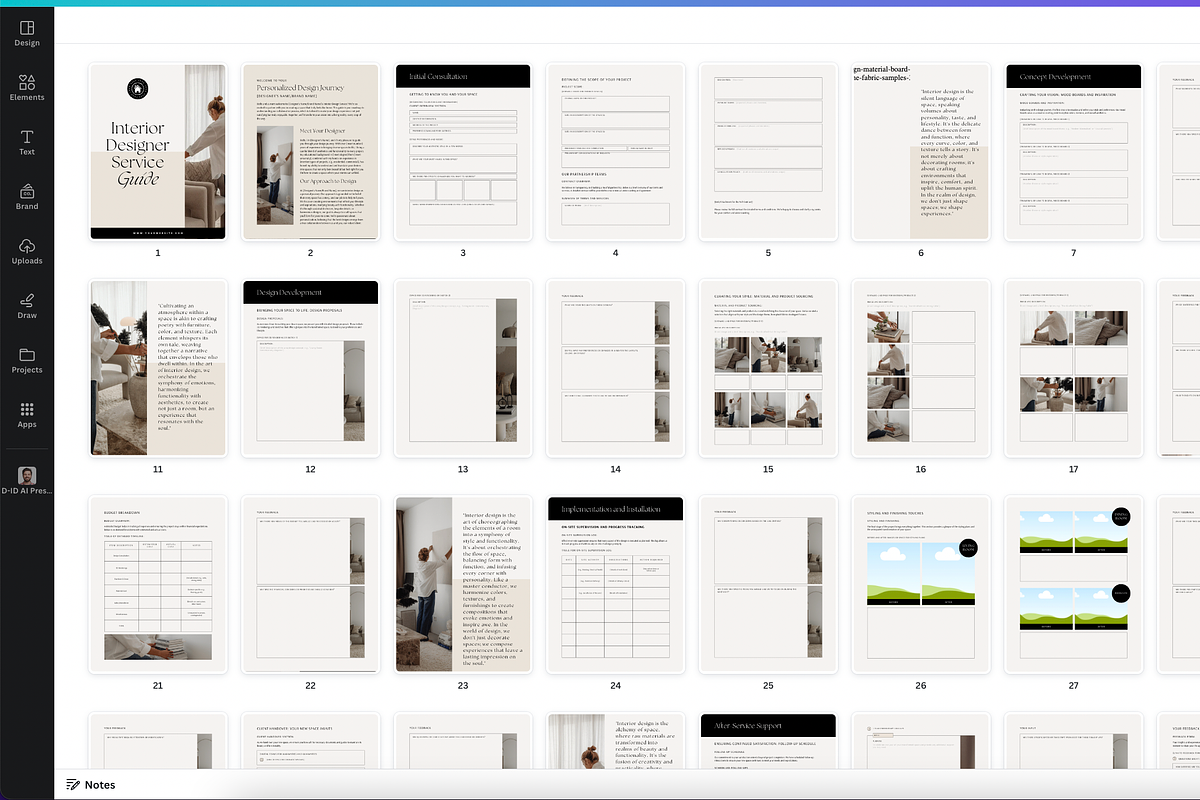1200x800 pixels.
Task: Select the Draw tool
Action: (x=27, y=306)
